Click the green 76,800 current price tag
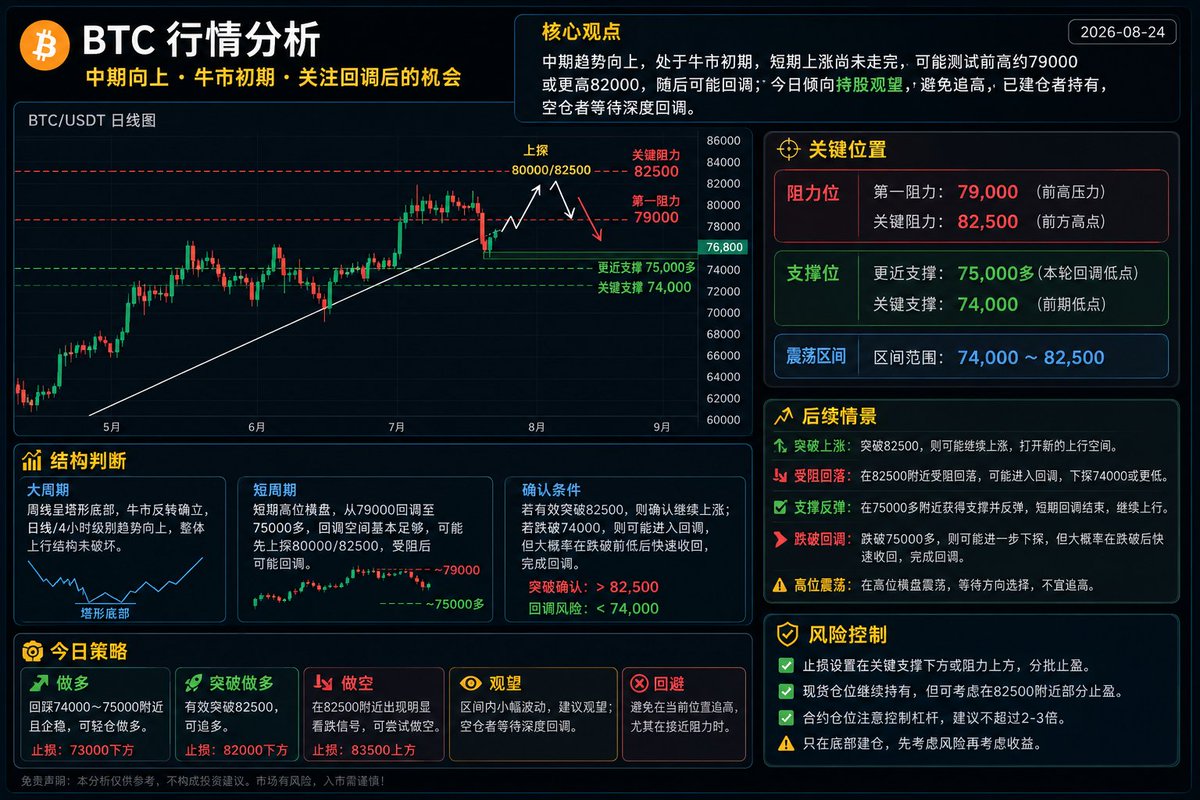The height and width of the screenshot is (800, 1200). [724, 246]
